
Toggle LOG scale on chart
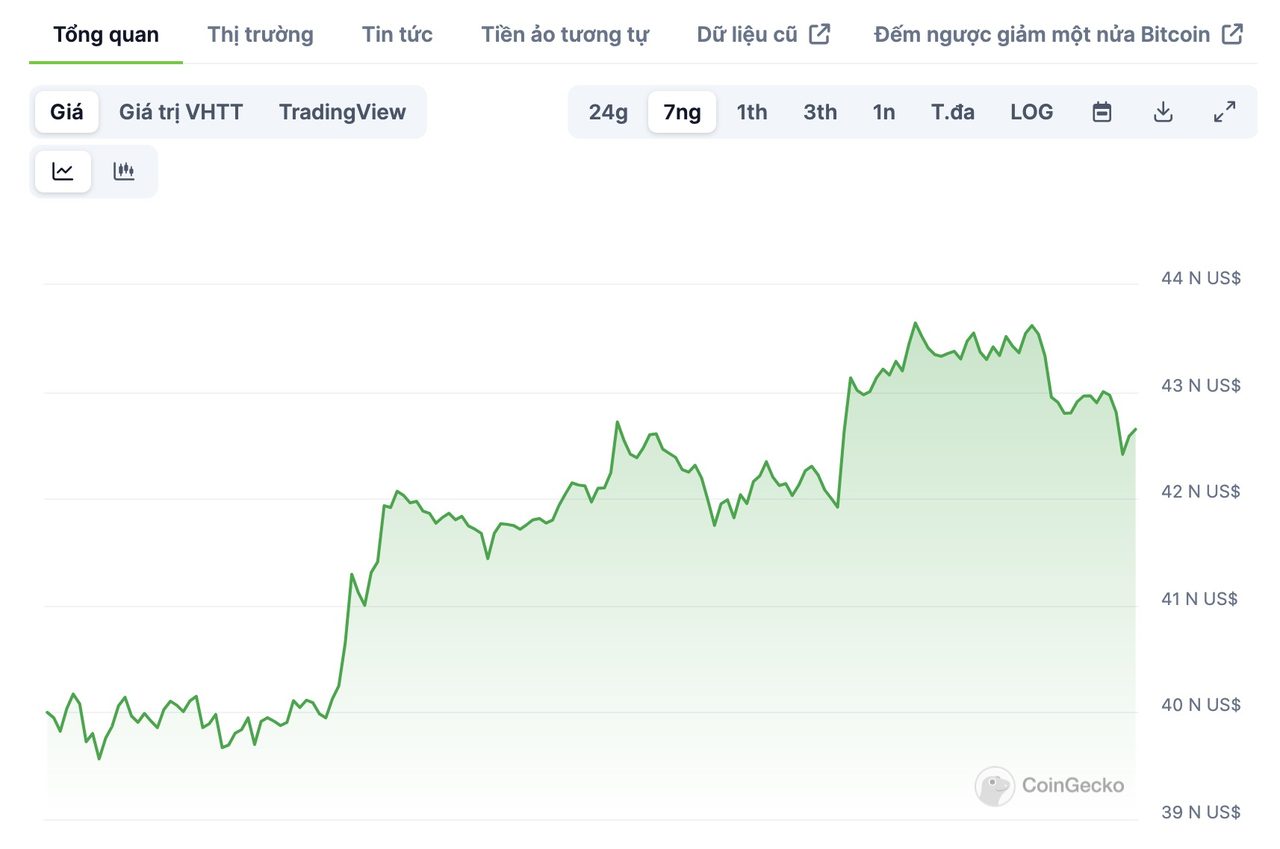pos(1031,112)
